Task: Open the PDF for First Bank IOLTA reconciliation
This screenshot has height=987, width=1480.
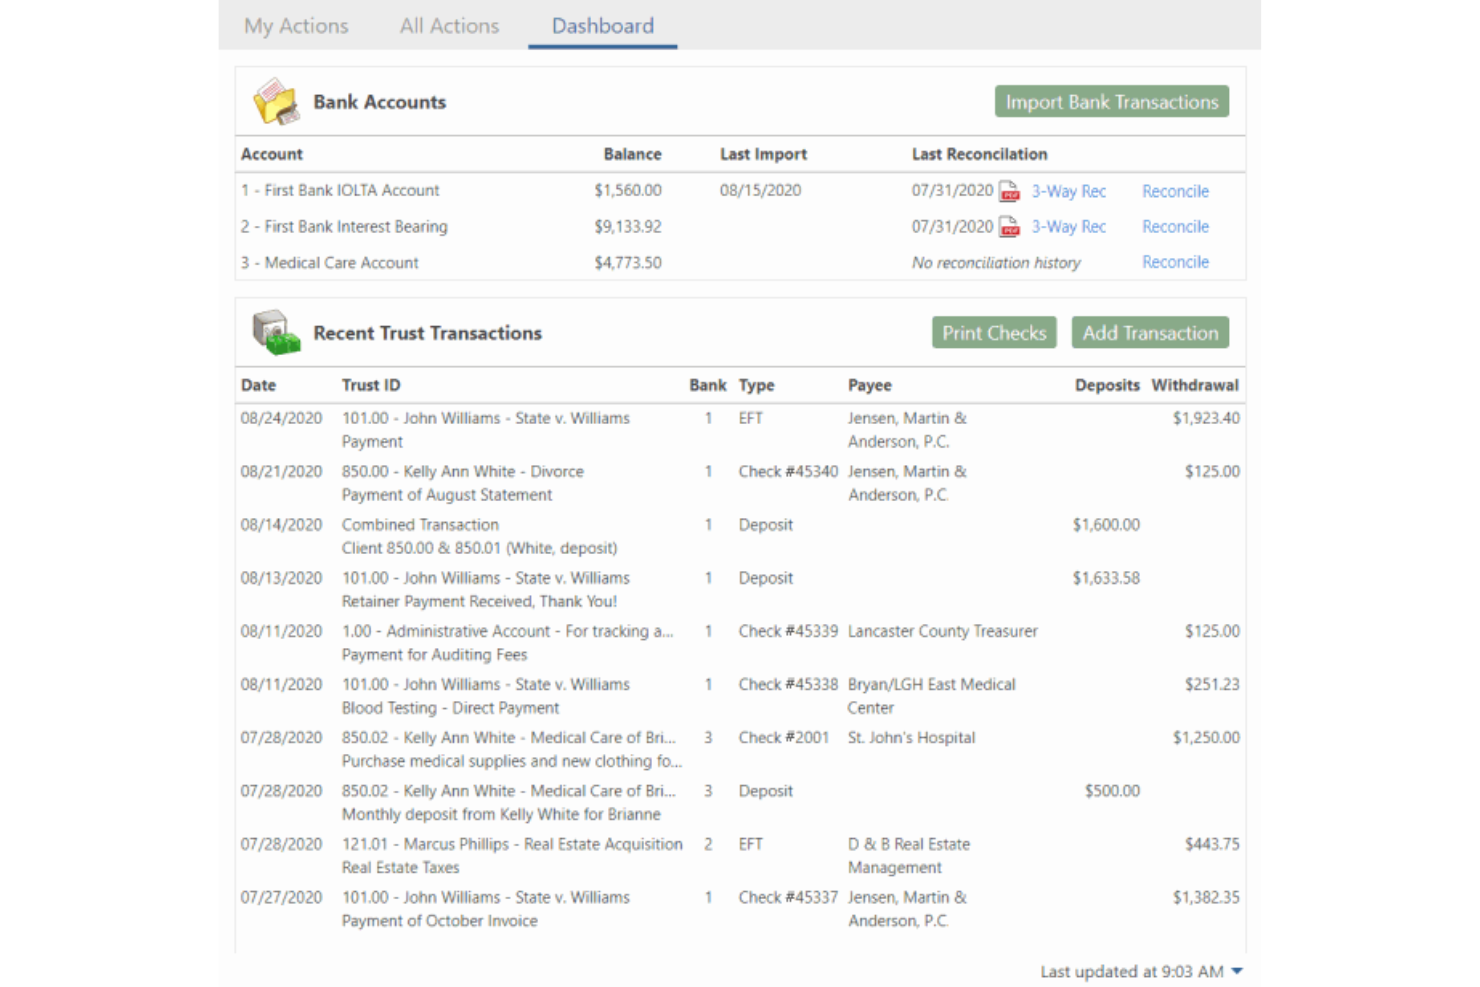Action: click(1009, 190)
